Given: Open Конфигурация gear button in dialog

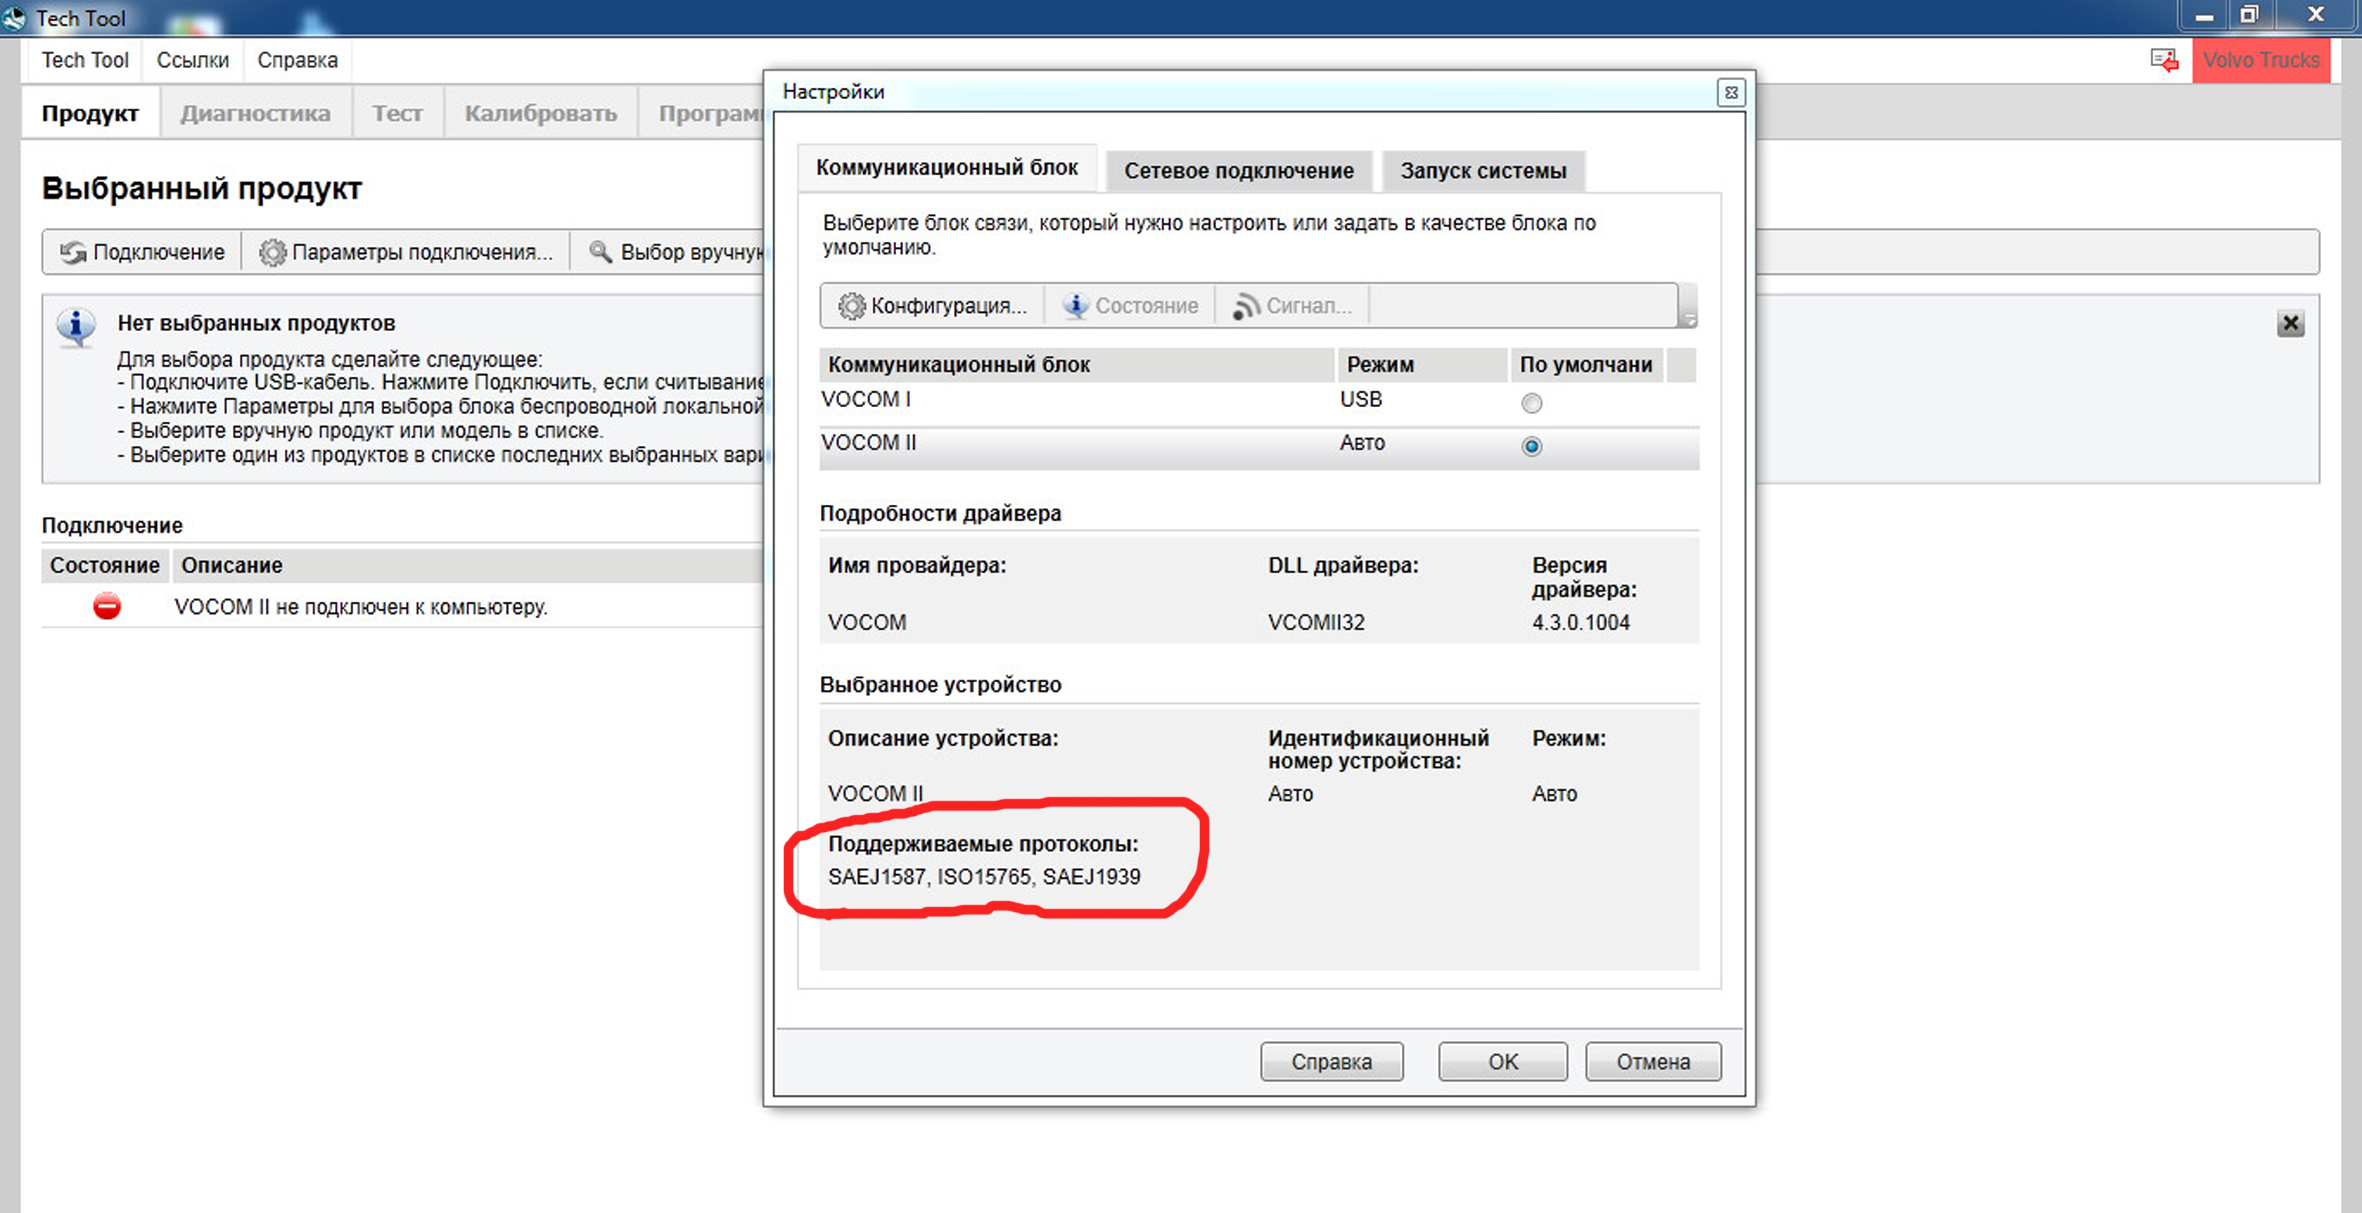Looking at the screenshot, I should click(851, 306).
